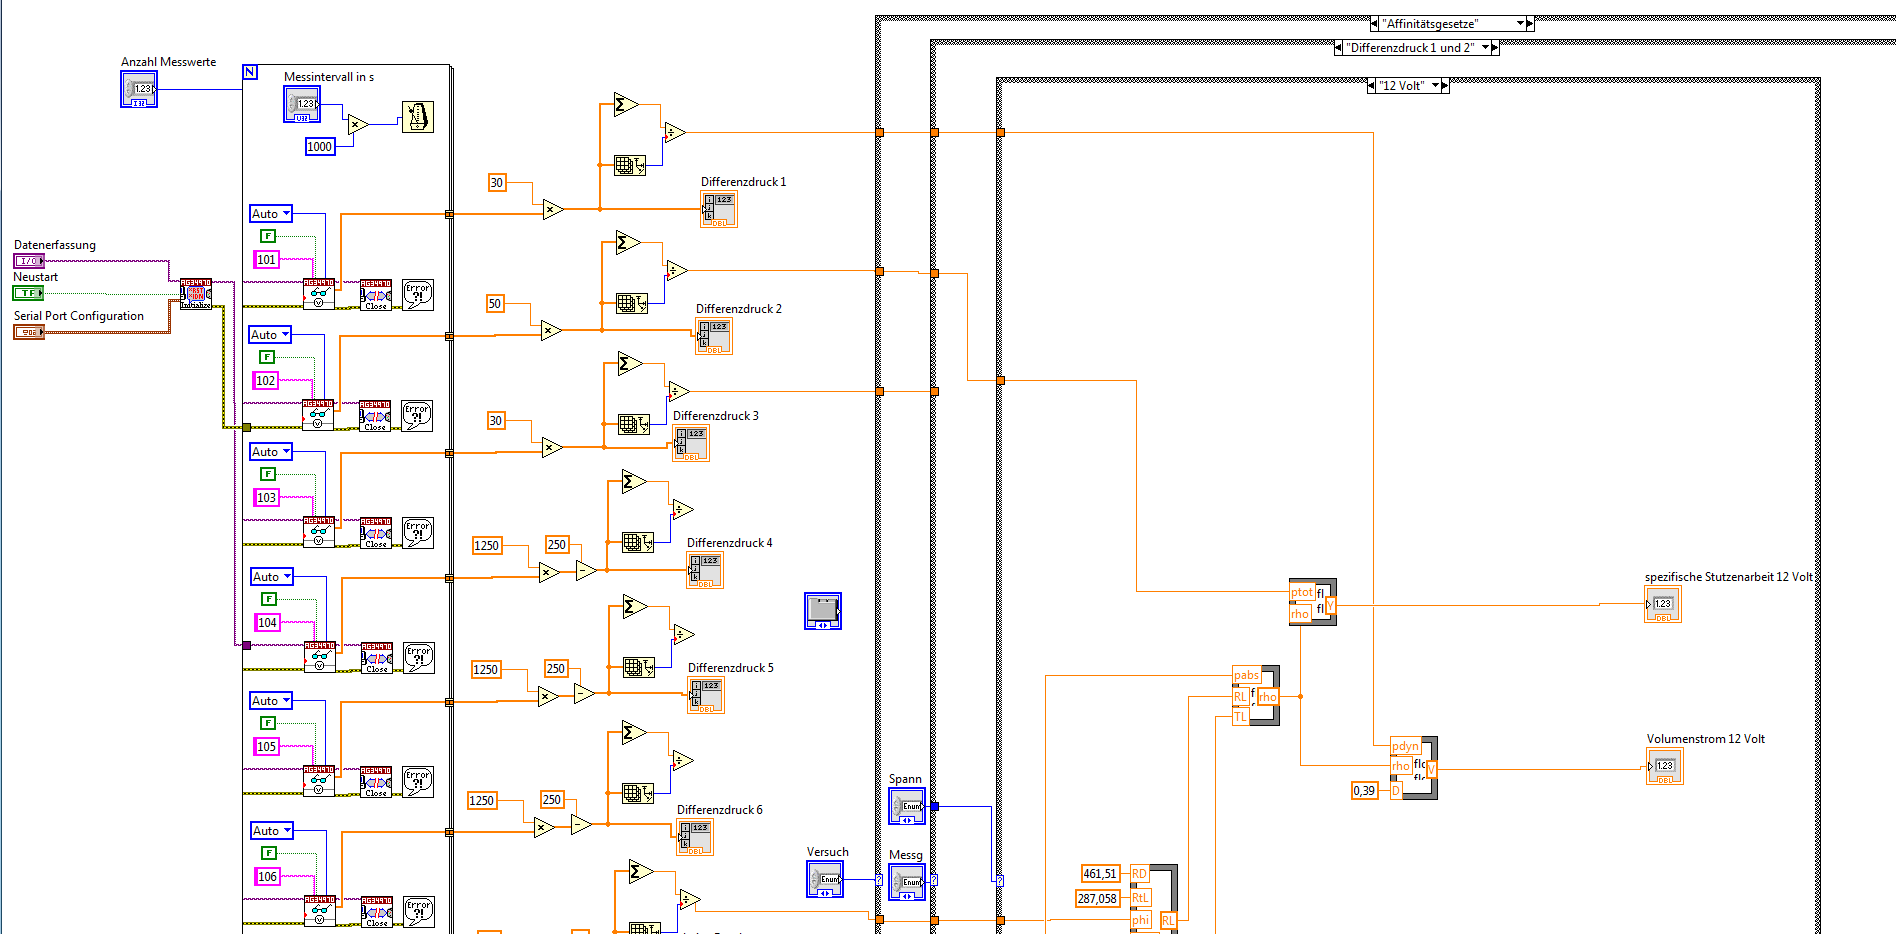Click the 461,51 numeric constant
This screenshot has height=934, width=1896.
click(1100, 874)
